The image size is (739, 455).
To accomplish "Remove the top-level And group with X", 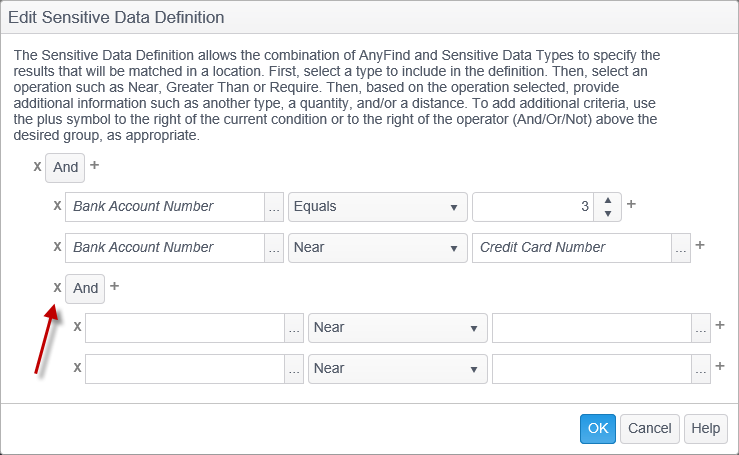I will tap(37, 166).
